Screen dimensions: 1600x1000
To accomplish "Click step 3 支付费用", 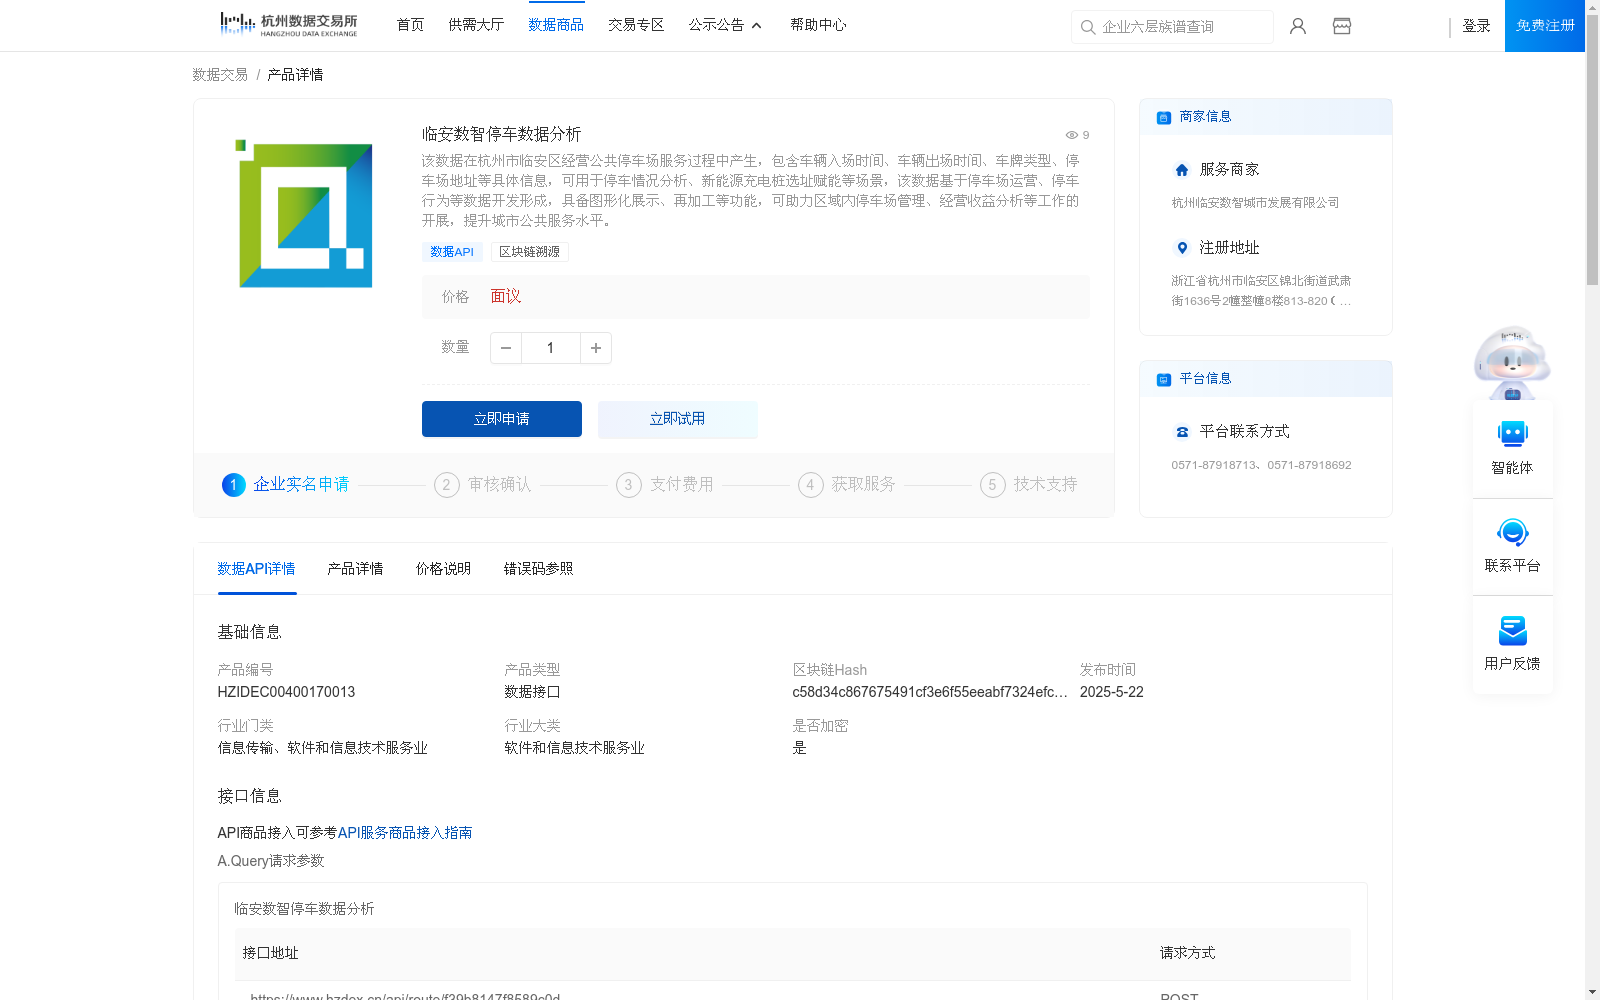I will [665, 485].
